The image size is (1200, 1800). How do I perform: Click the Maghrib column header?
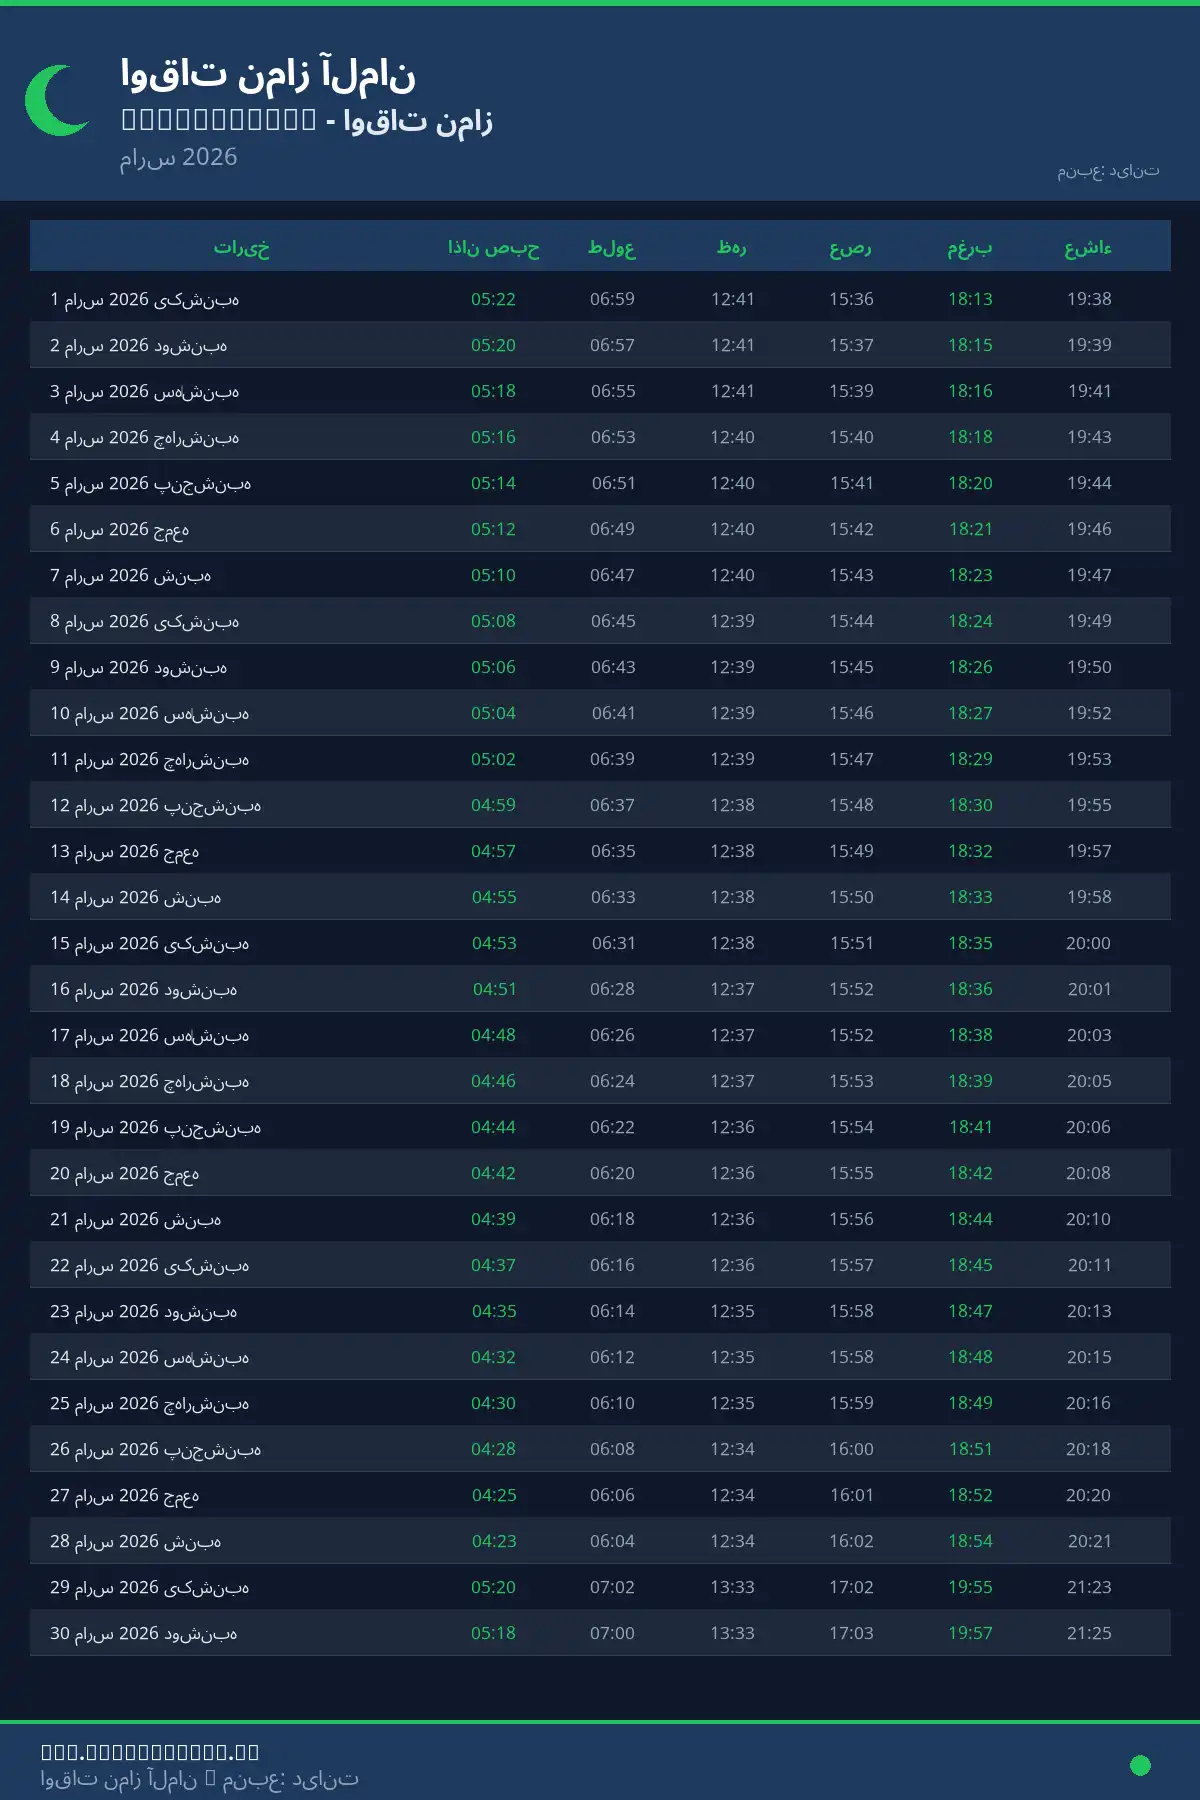point(970,247)
